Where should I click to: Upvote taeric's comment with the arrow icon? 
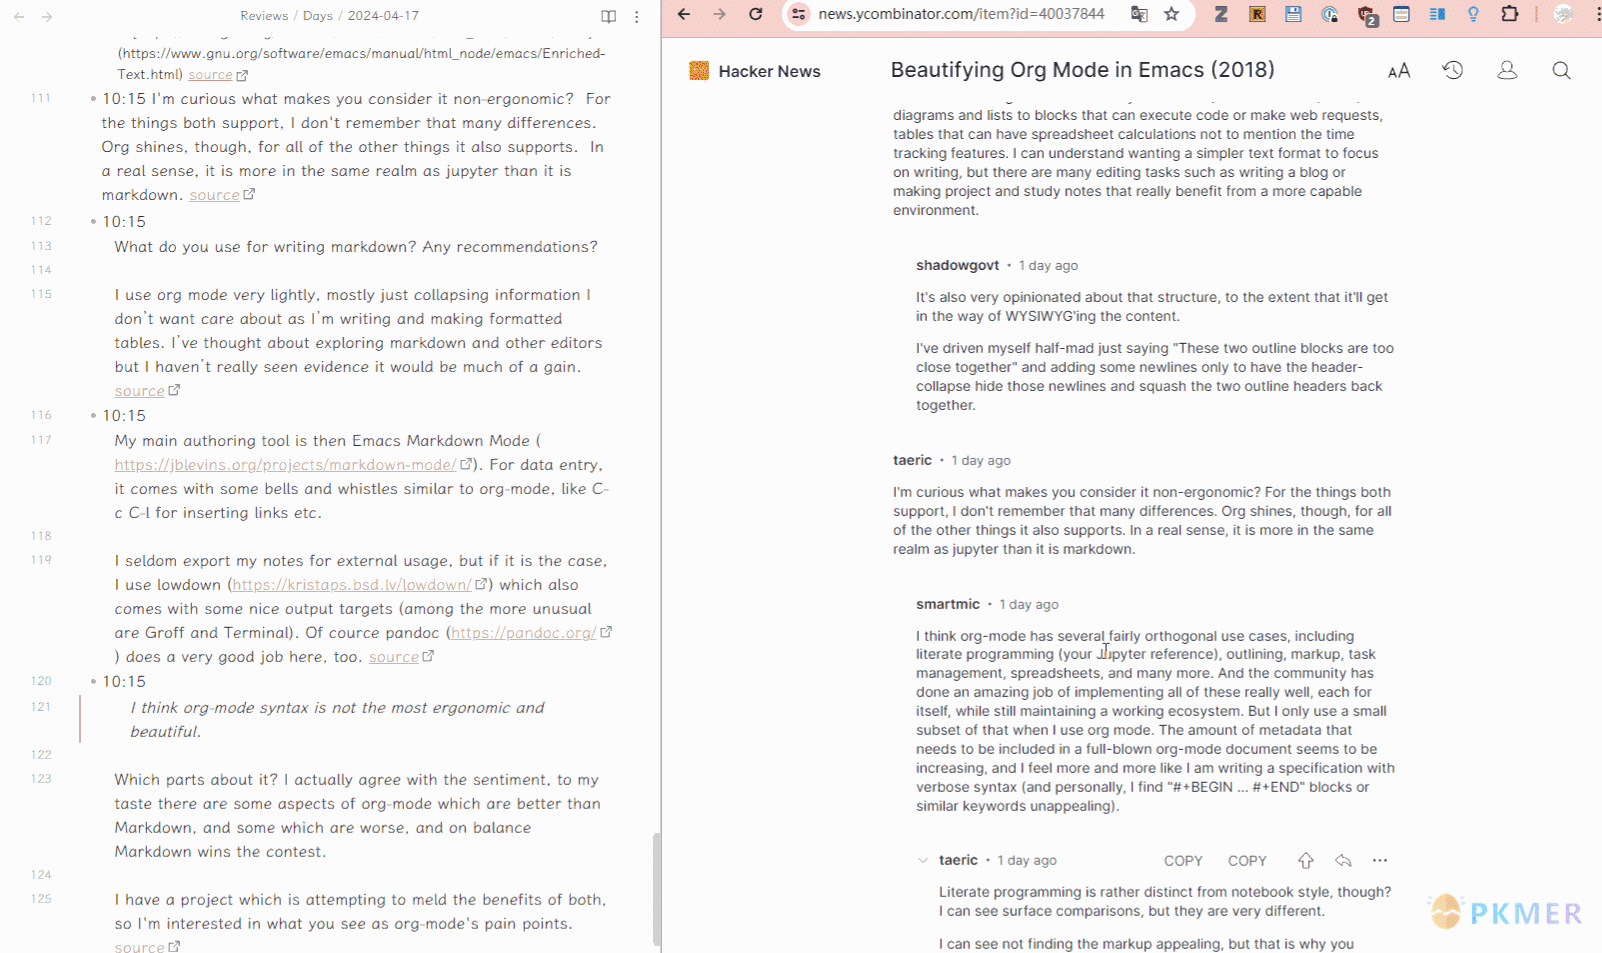1306,860
